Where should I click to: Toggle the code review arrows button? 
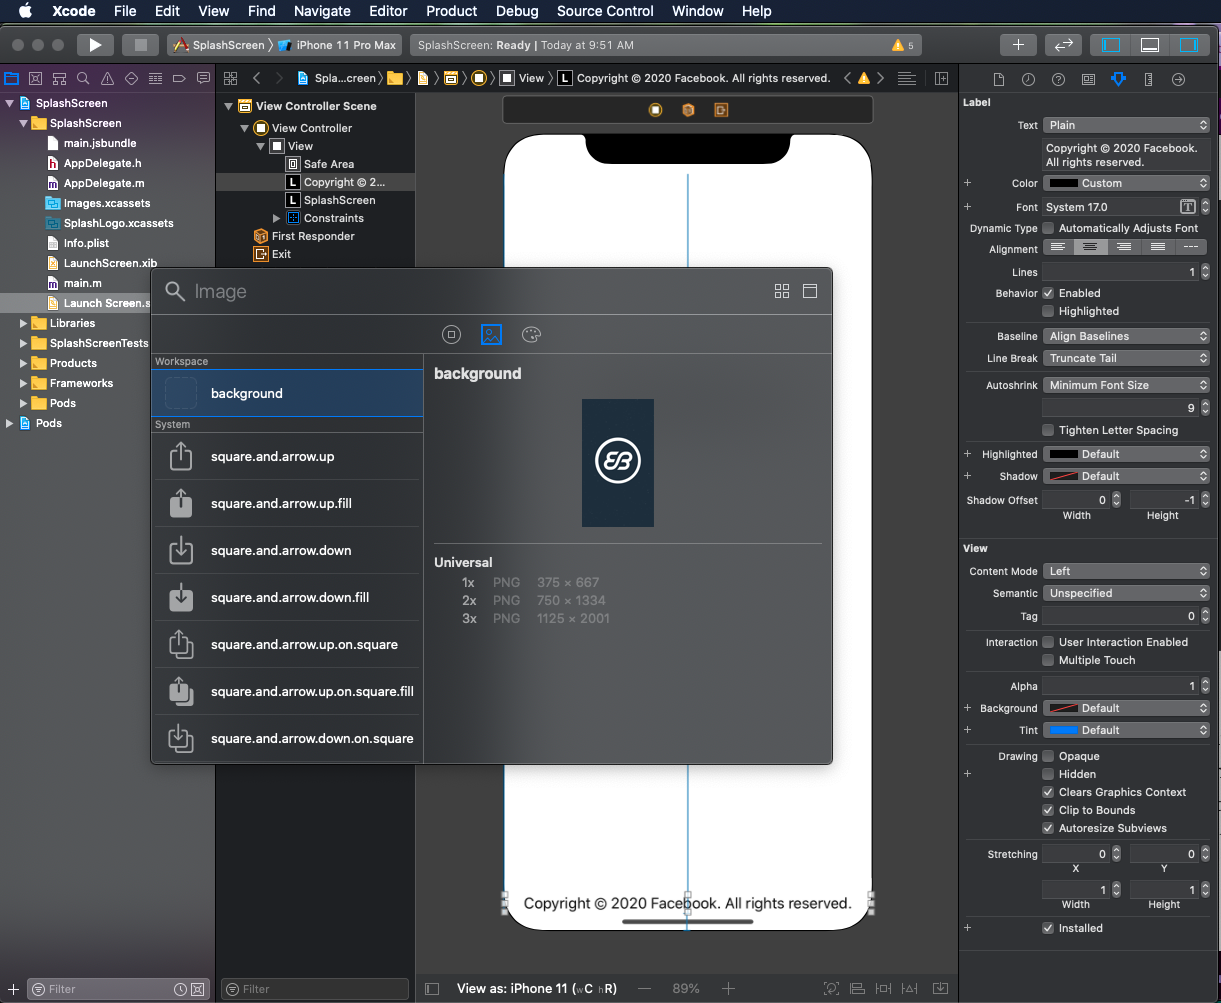coord(1064,45)
